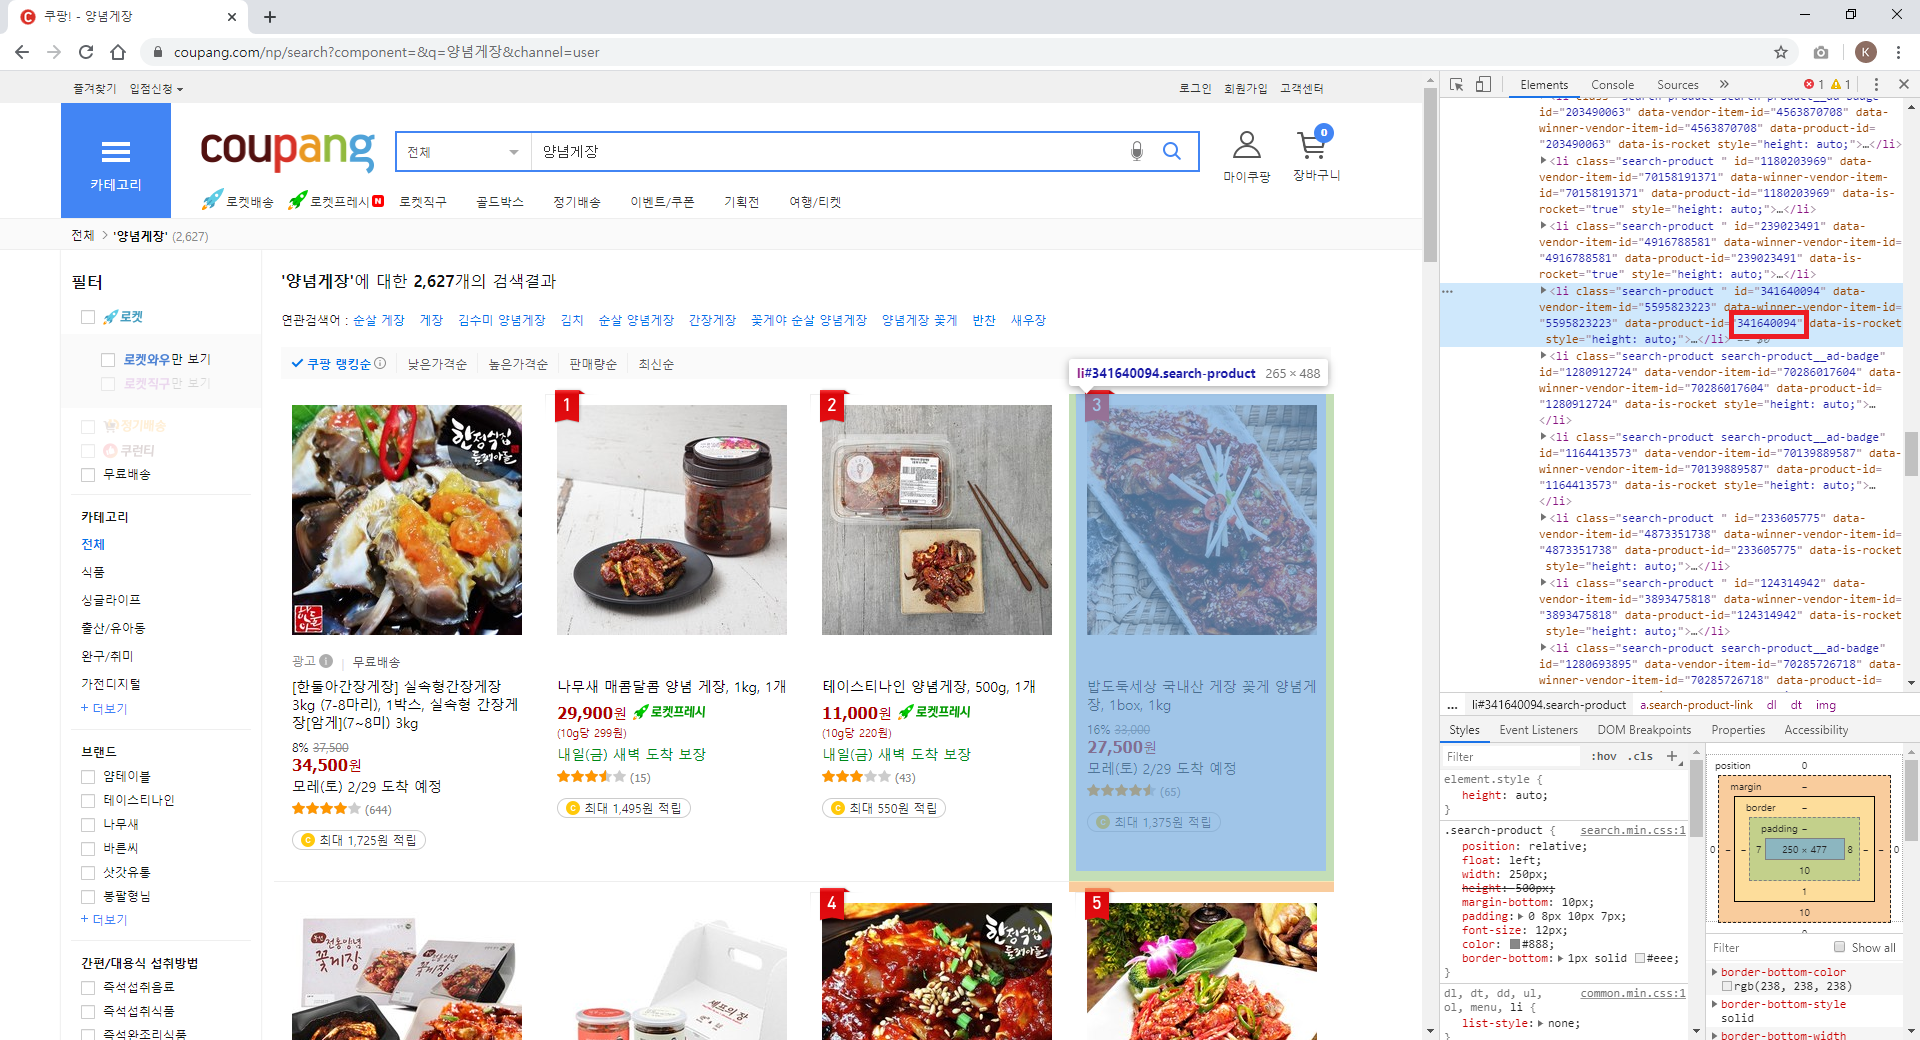Screen dimensions: 1920x1040
Task: Activate DevTools inspect element picker
Action: click(1456, 84)
